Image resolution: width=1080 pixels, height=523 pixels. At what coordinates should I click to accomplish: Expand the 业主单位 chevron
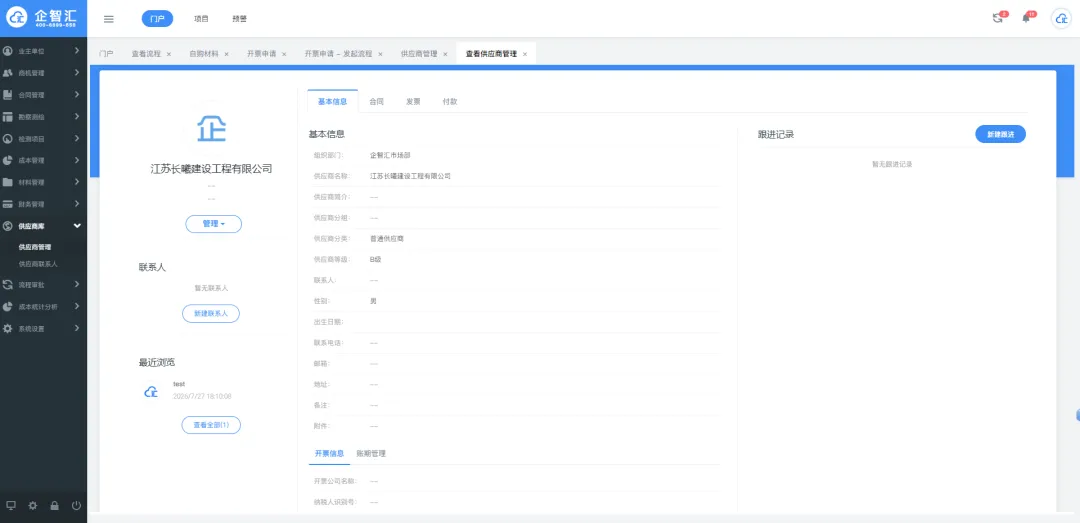pos(77,51)
